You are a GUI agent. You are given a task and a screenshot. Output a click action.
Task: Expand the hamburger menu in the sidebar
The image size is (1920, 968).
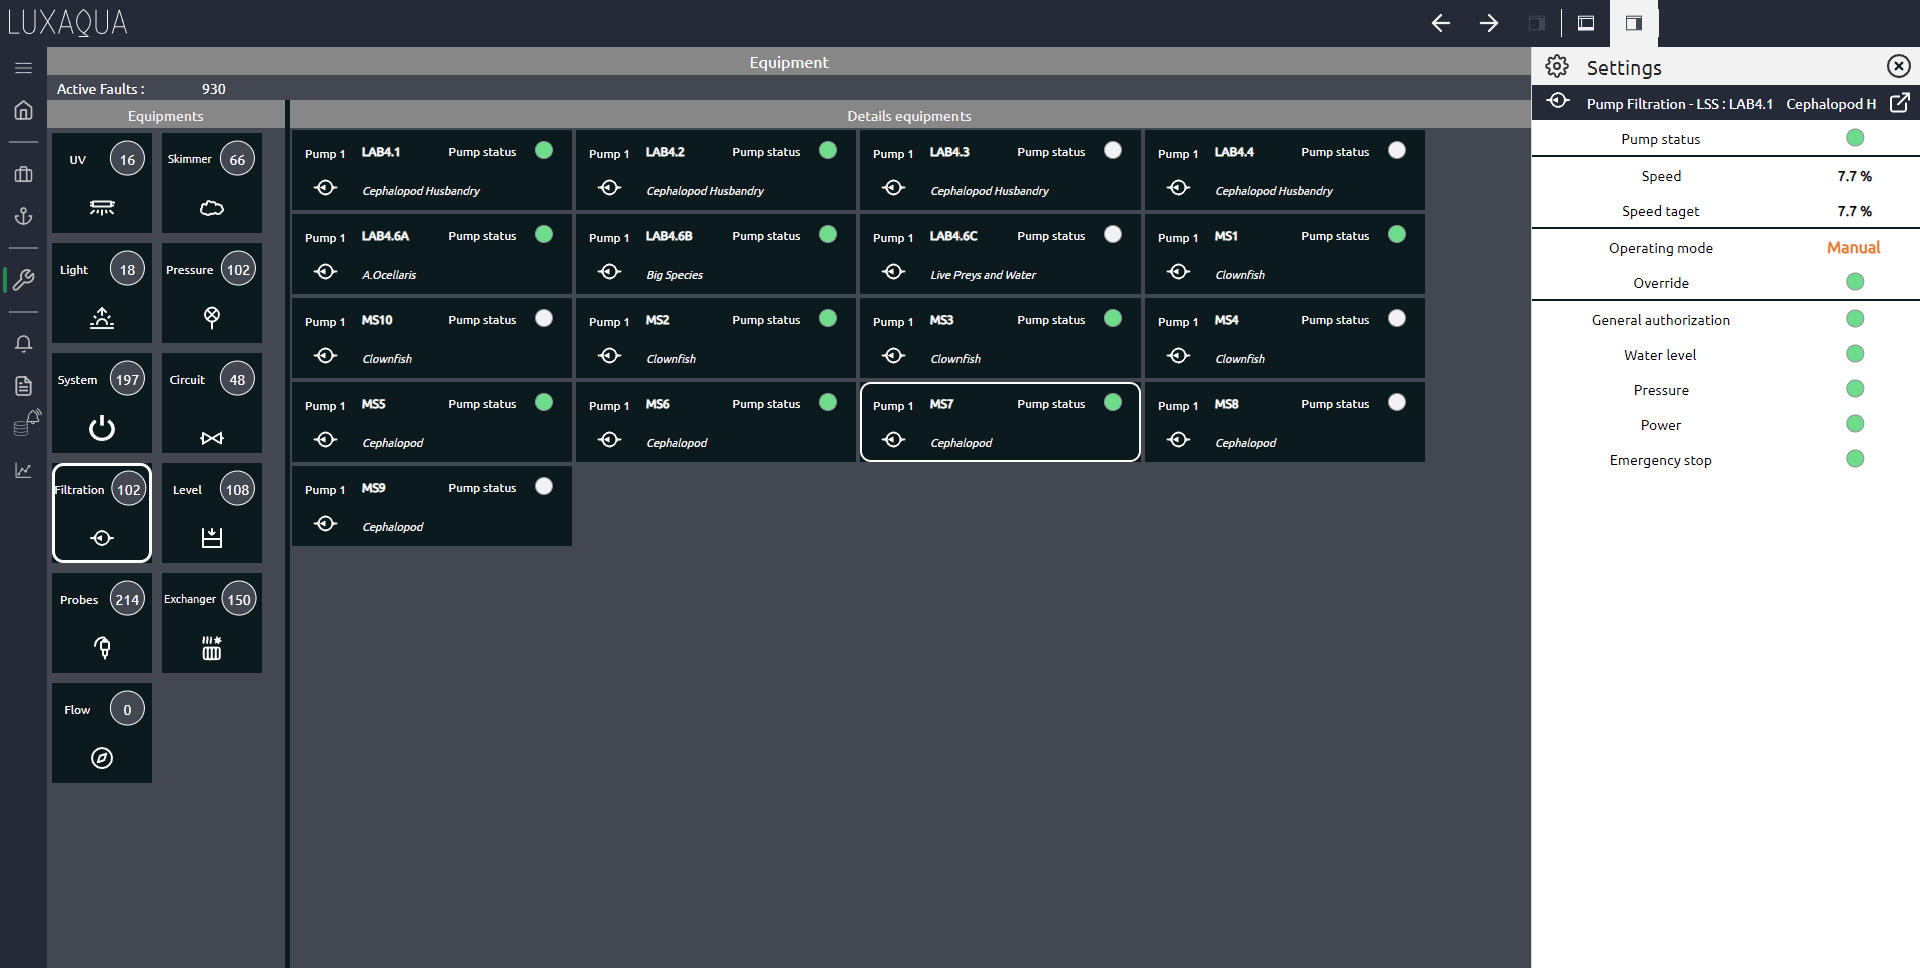23,67
